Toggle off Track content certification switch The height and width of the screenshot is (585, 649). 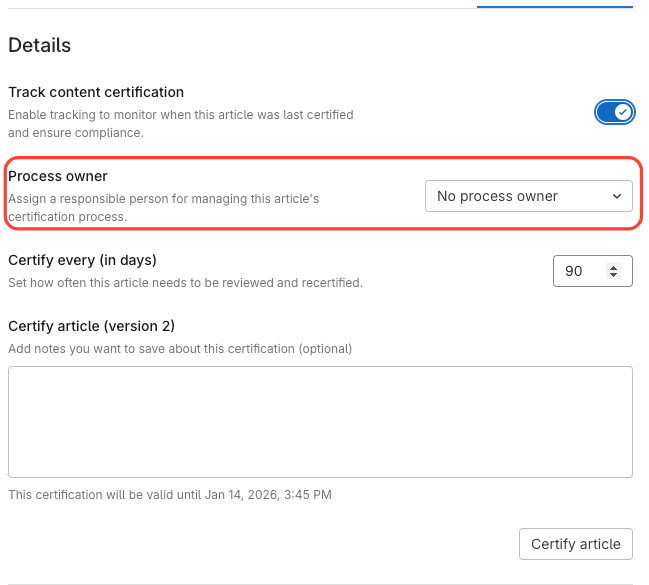point(613,111)
